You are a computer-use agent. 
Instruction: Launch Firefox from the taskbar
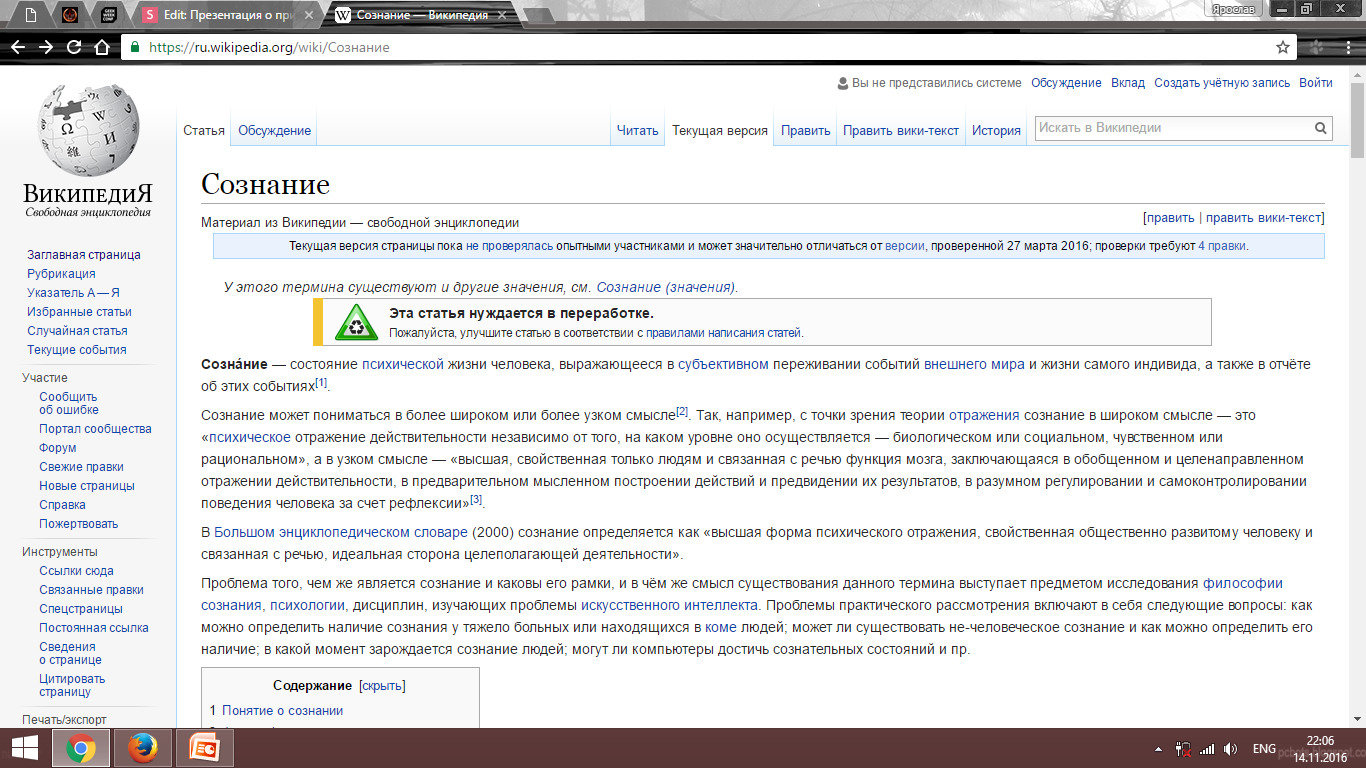pyautogui.click(x=143, y=748)
